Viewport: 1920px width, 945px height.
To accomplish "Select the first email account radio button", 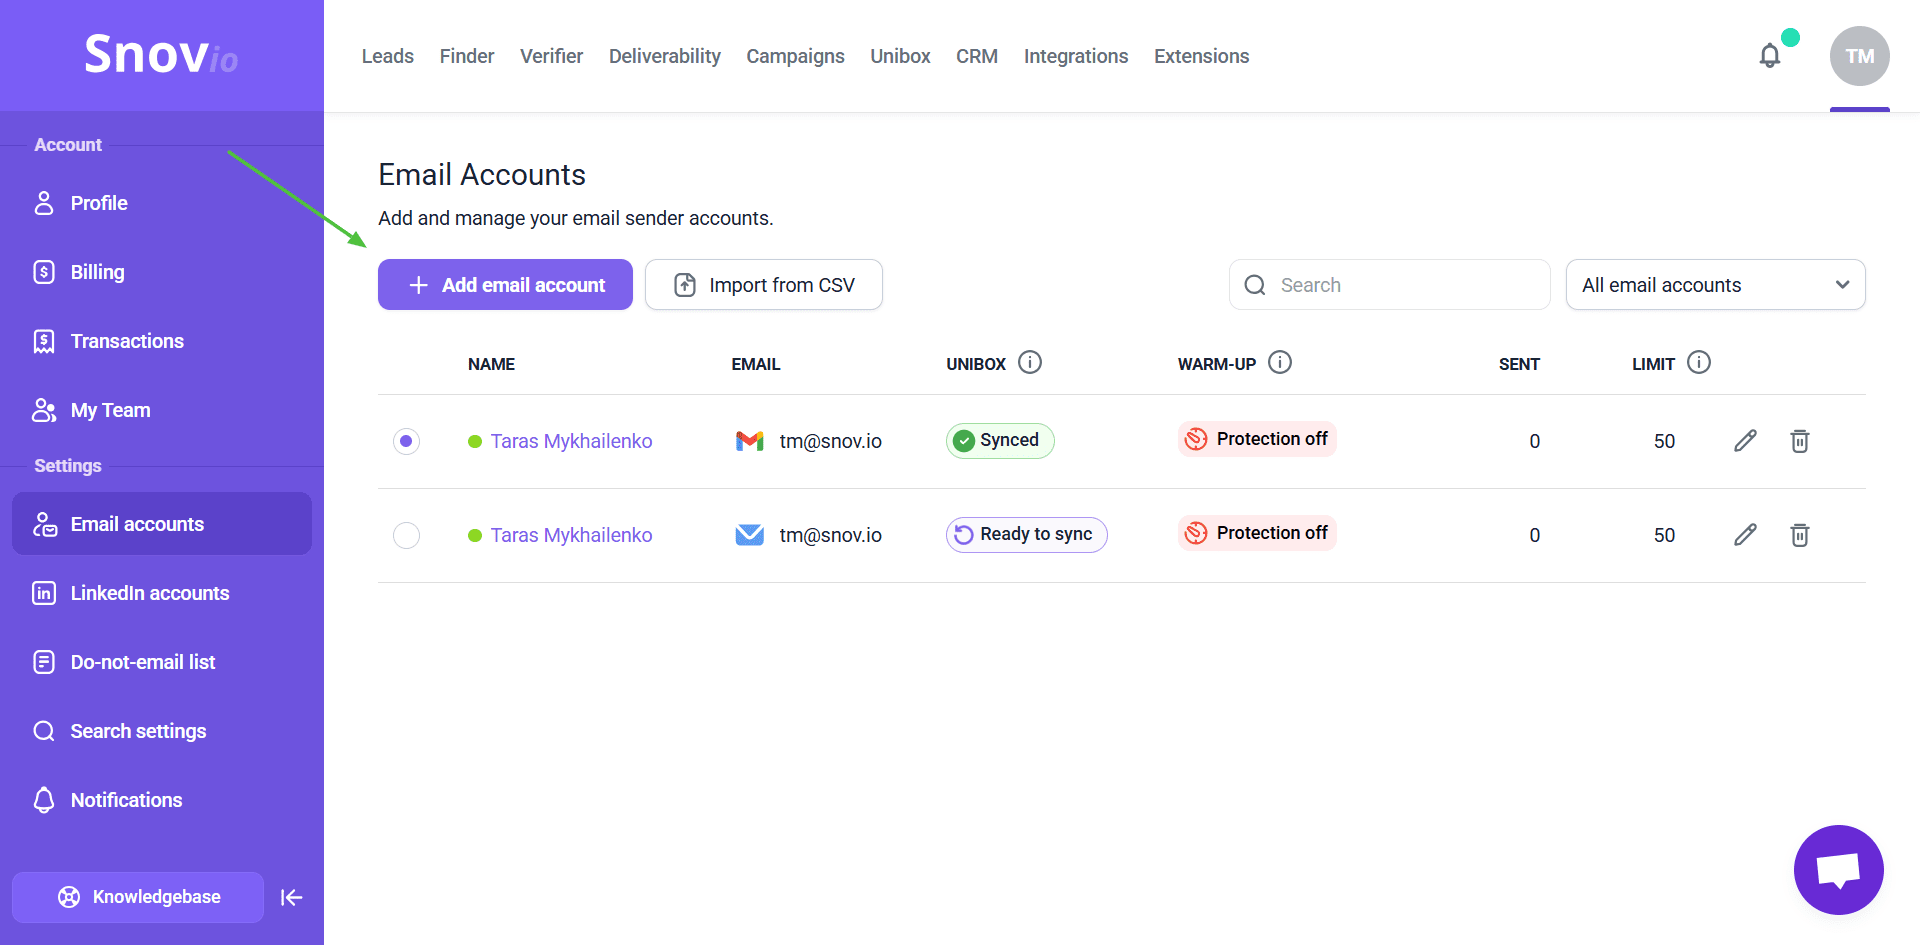I will point(406,441).
